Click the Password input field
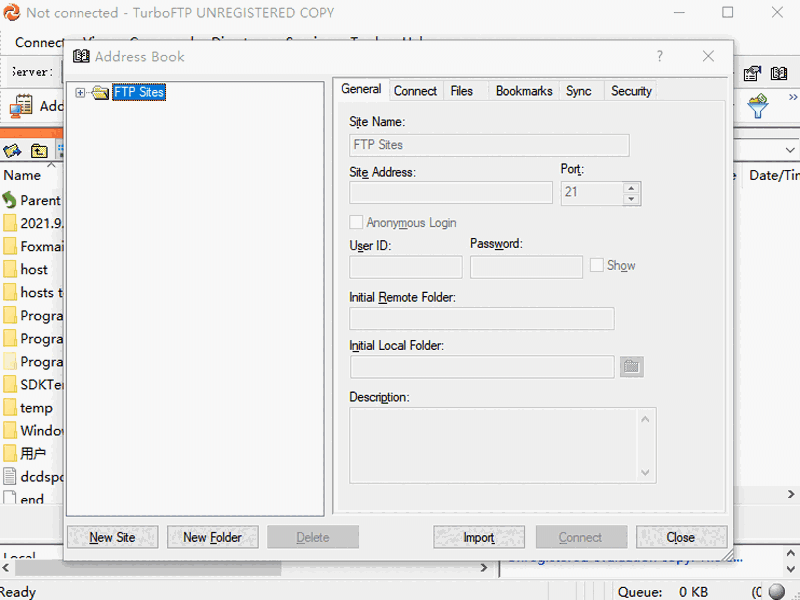The height and width of the screenshot is (600, 800). pos(527,267)
